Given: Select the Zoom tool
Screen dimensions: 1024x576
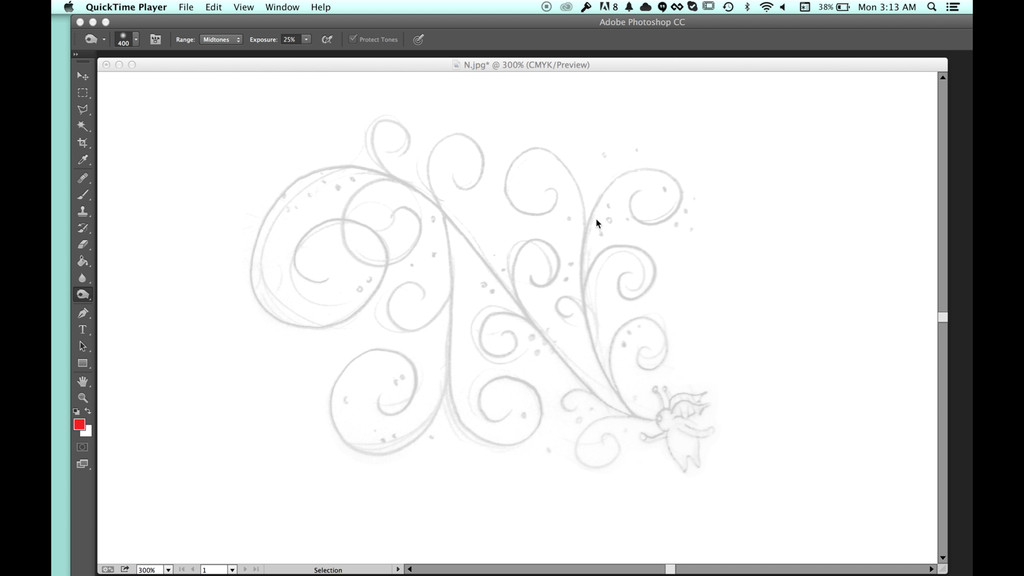Looking at the screenshot, I should pyautogui.click(x=83, y=398).
